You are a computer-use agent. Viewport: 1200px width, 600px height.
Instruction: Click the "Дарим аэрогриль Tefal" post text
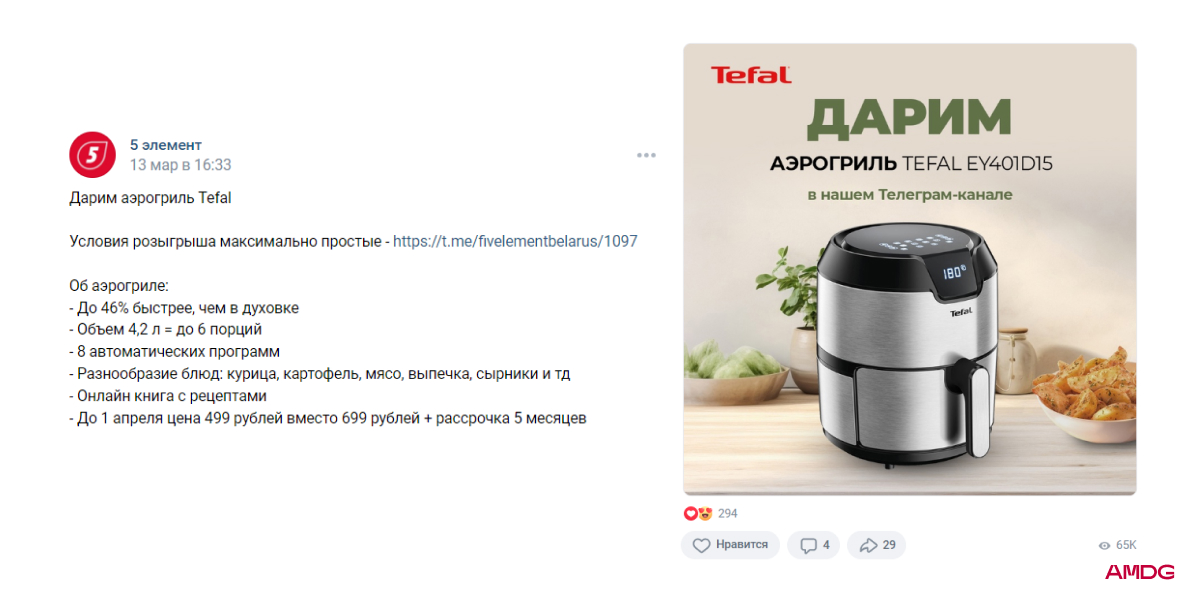click(150, 198)
